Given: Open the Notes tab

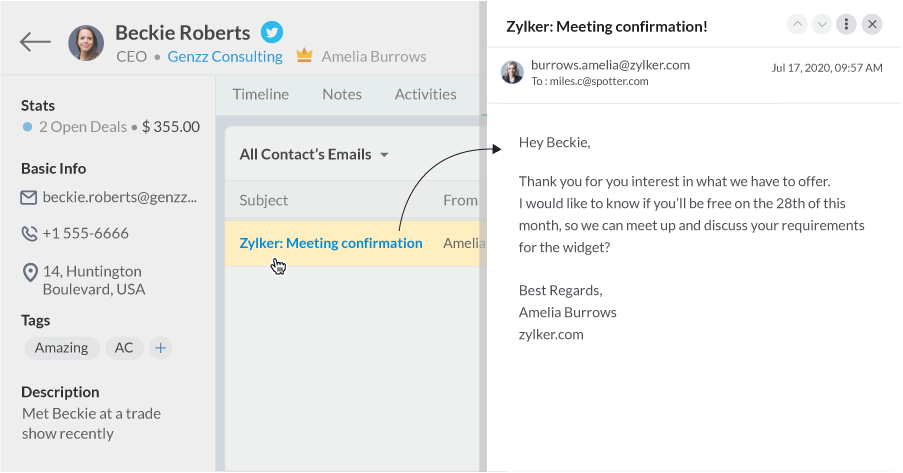Looking at the screenshot, I should point(341,94).
